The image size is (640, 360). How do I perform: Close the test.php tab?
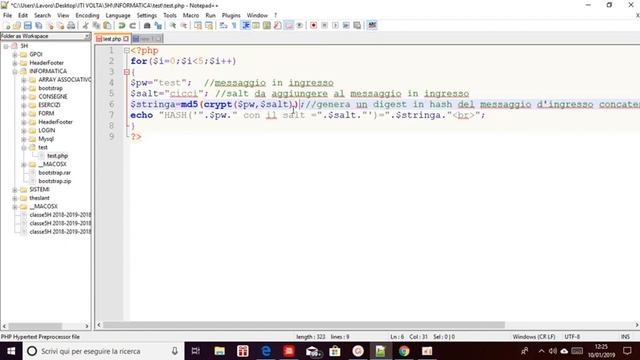pos(126,39)
